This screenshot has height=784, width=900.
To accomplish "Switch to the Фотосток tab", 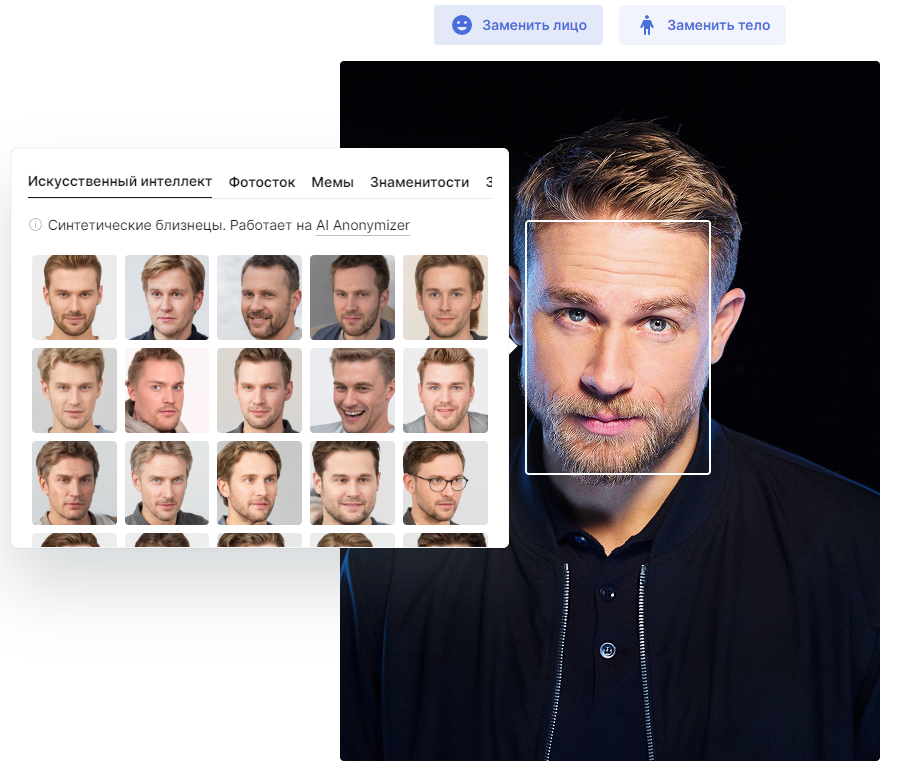I will tap(262, 182).
